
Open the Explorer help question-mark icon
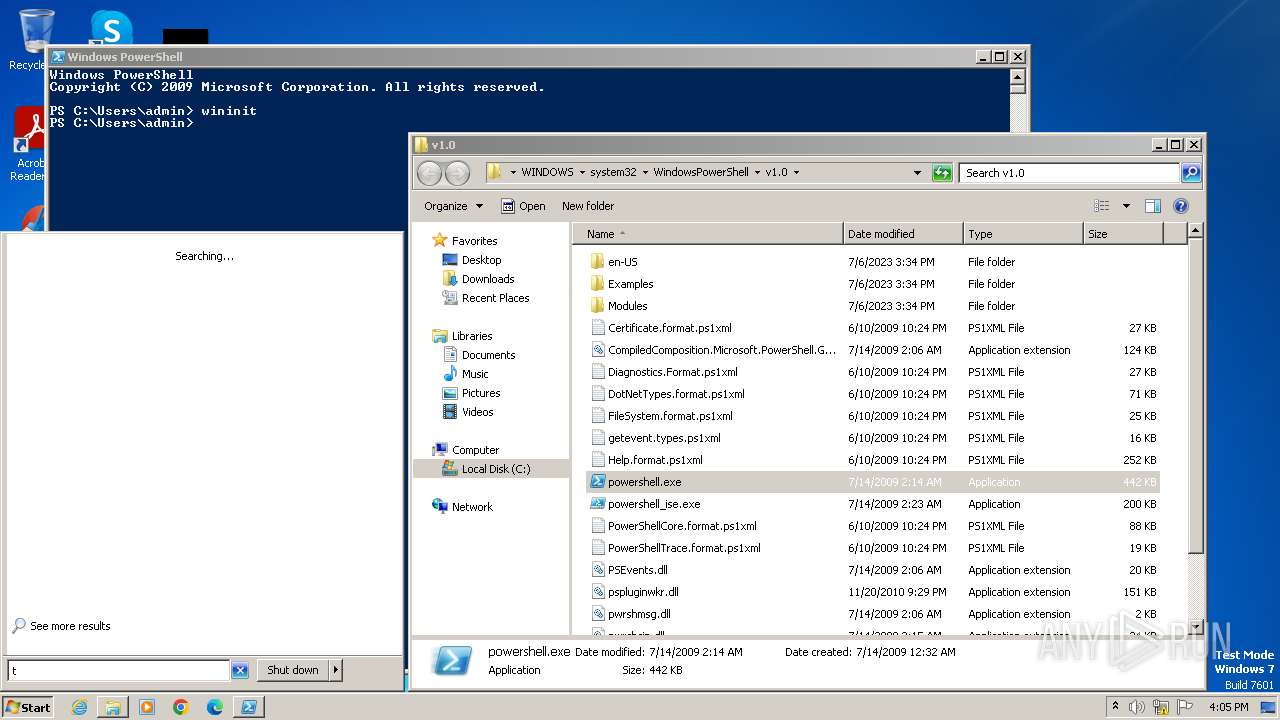coord(1180,206)
